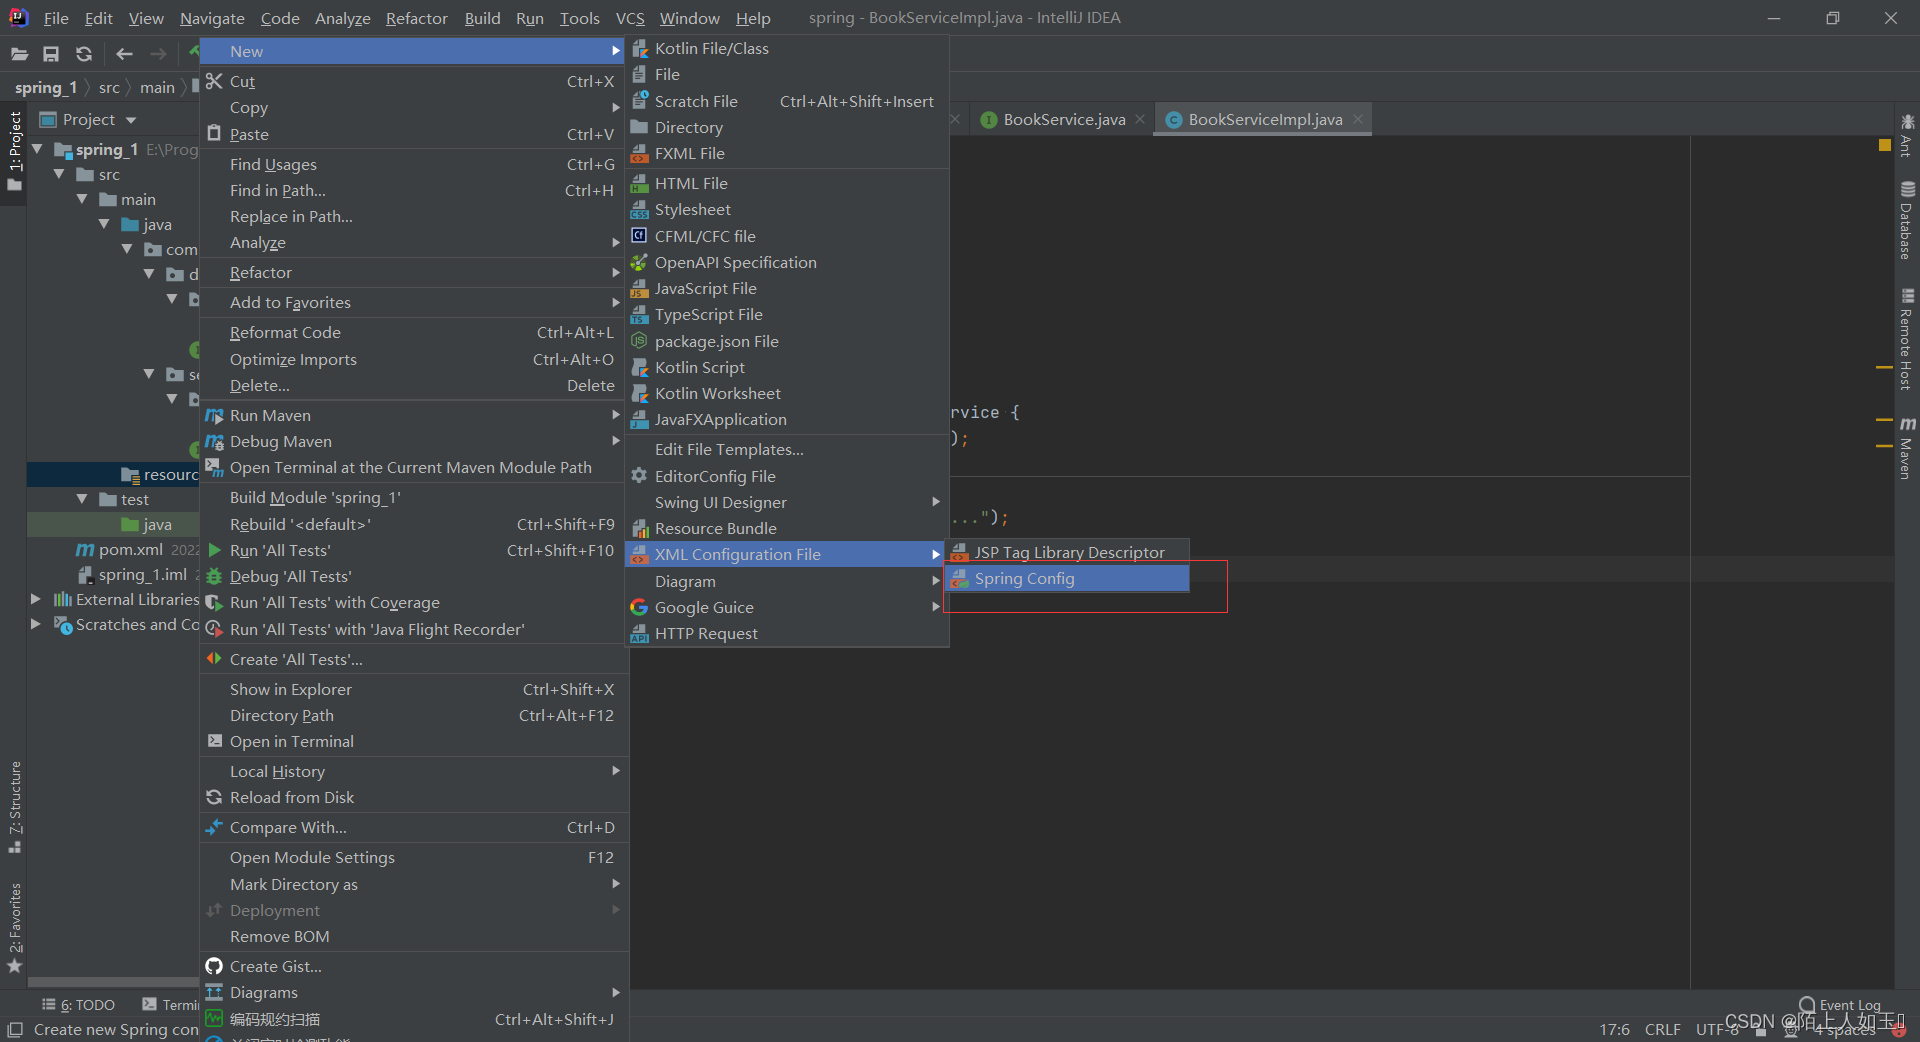
Task: Click the Back navigation arrow
Action: (124, 54)
